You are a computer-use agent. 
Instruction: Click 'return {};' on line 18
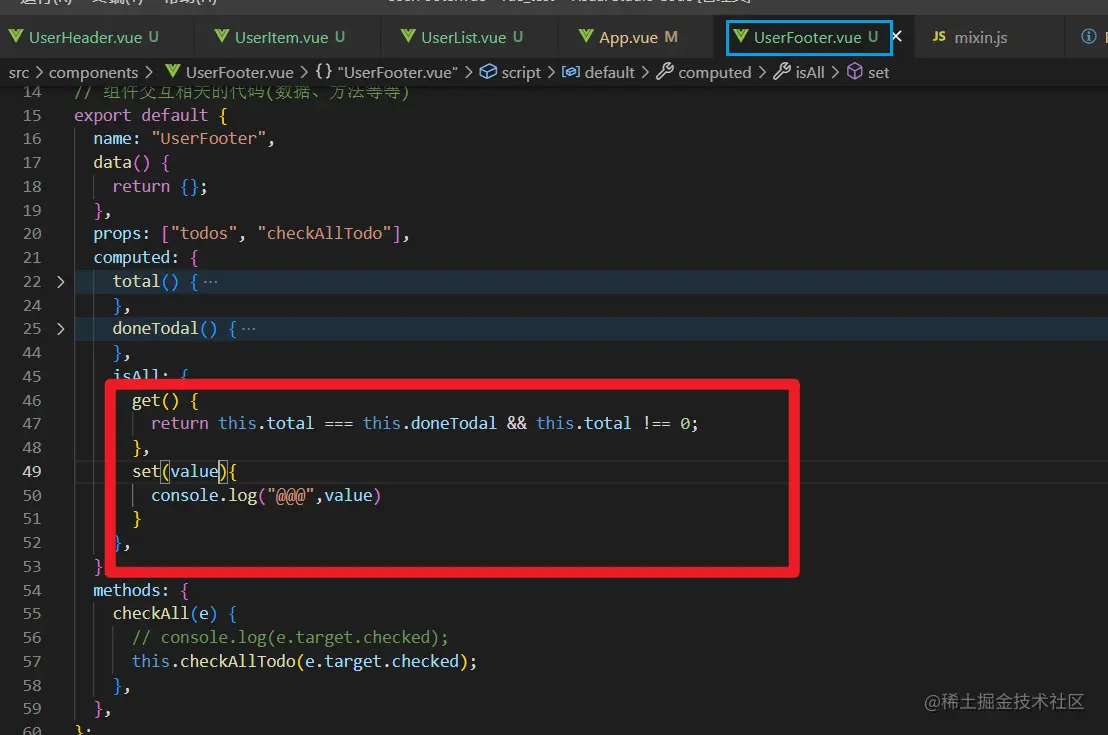[160, 187]
